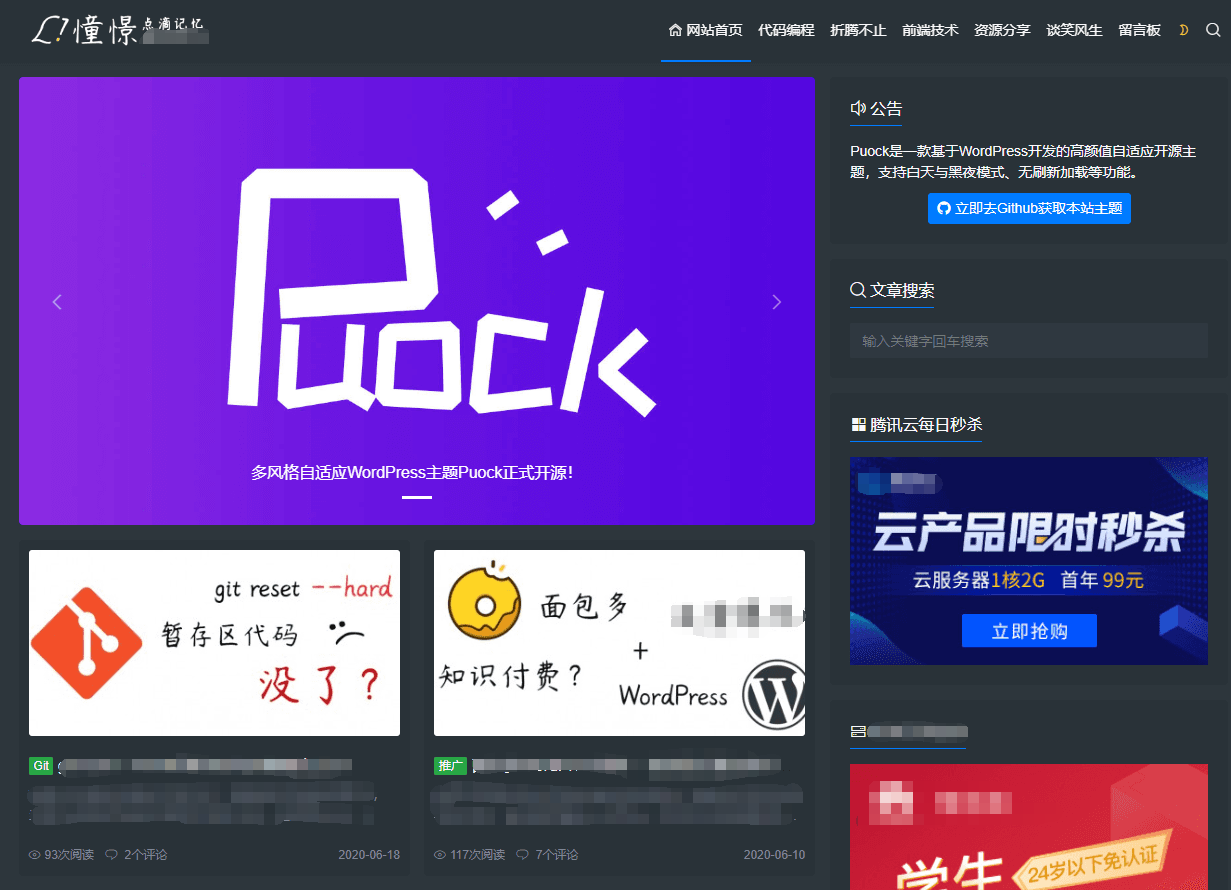This screenshot has height=890, width=1231.
Task: Open the 代码编程 menu item
Action: (x=786, y=30)
